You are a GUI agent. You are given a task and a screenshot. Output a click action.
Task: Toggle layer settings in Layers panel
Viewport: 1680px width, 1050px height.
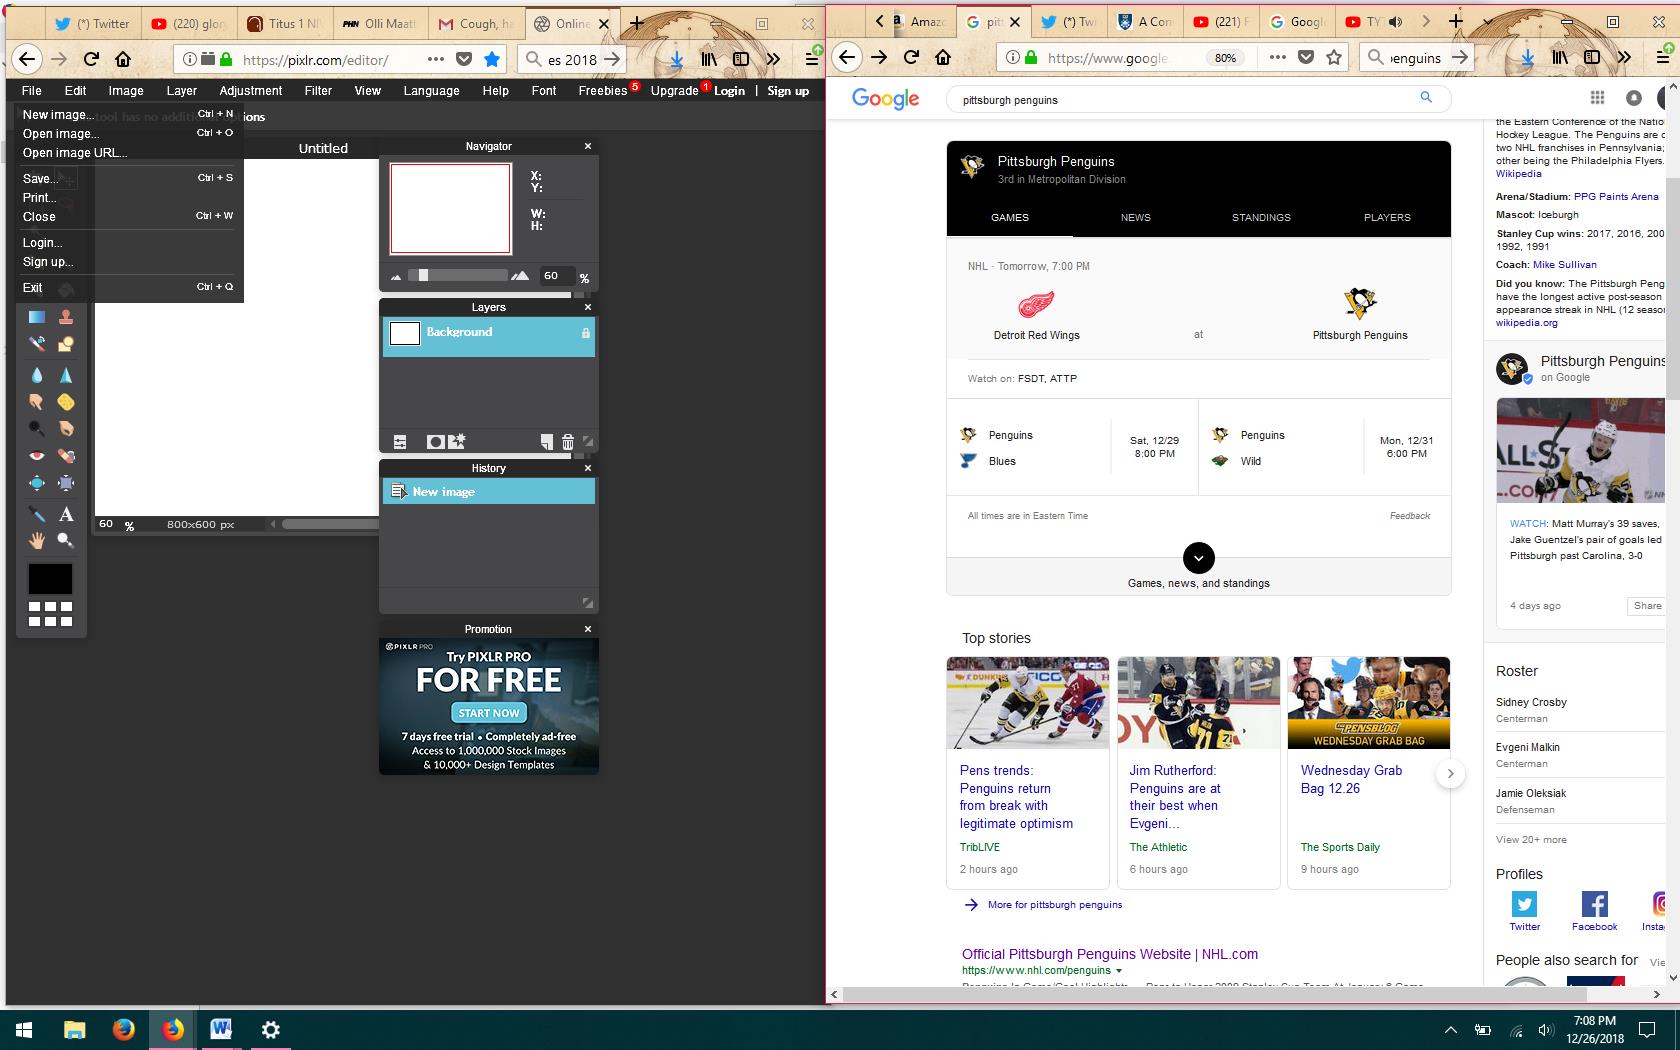[x=400, y=442]
